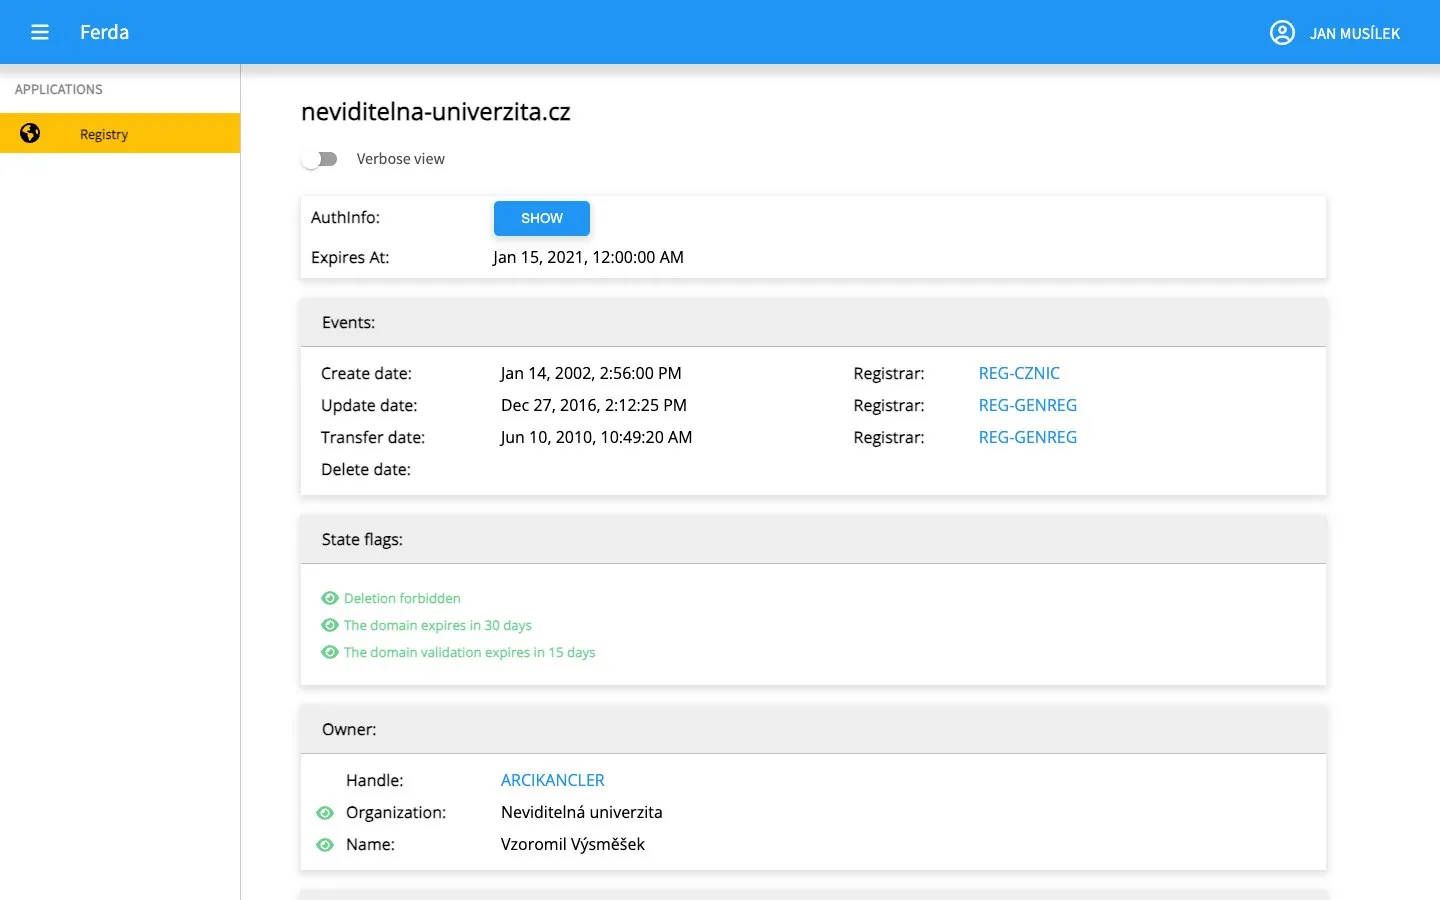Click the Verbose view label
This screenshot has width=1440, height=900.
tap(401, 159)
